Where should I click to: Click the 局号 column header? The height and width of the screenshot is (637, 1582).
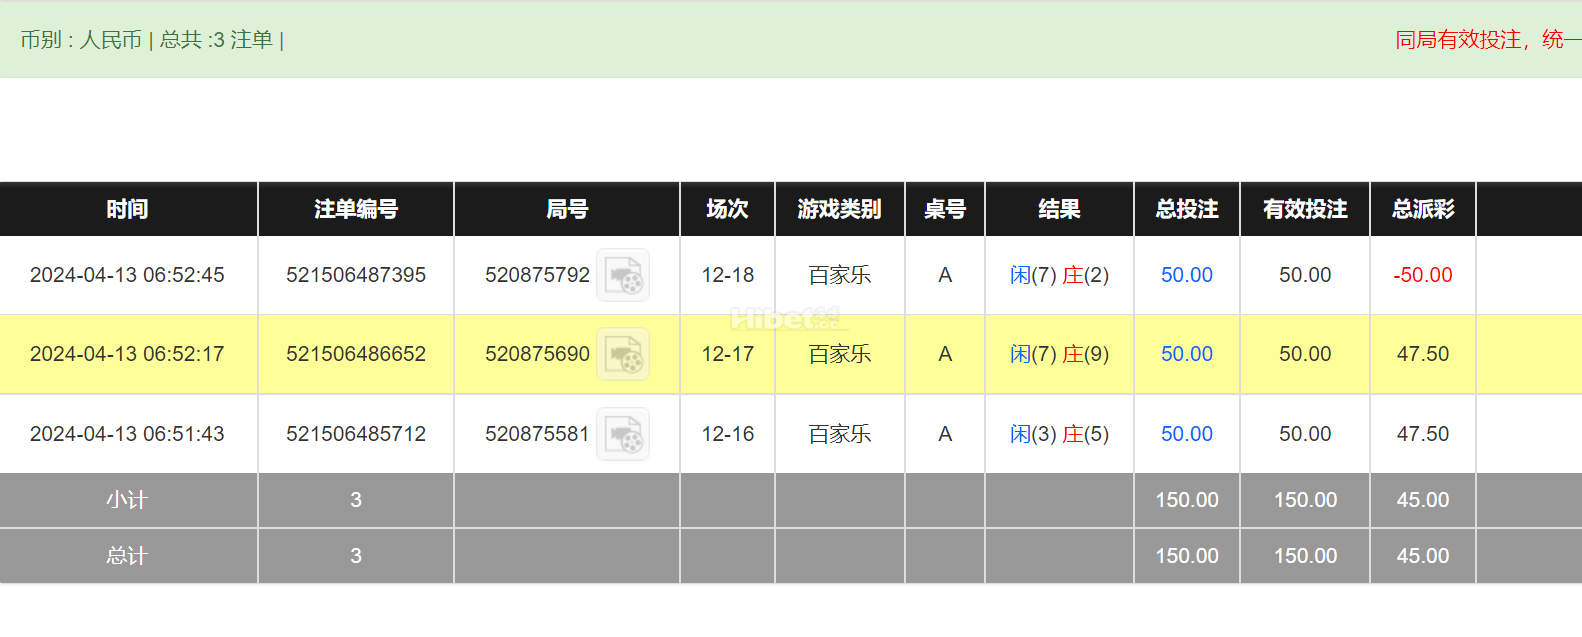567,209
